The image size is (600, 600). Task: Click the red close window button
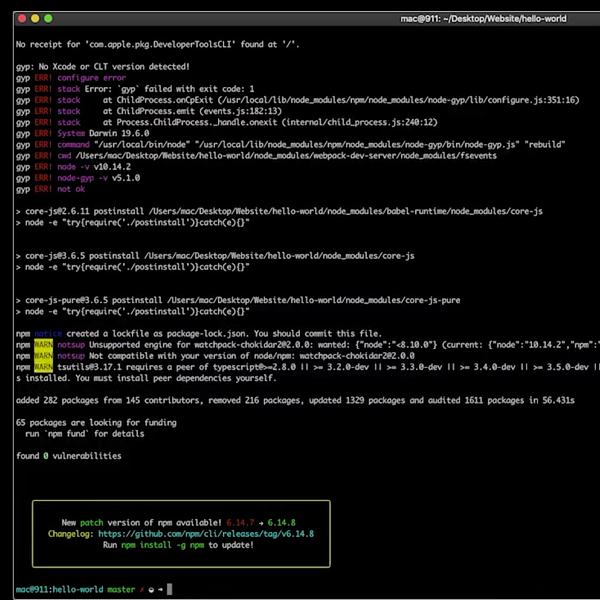[x=21, y=19]
